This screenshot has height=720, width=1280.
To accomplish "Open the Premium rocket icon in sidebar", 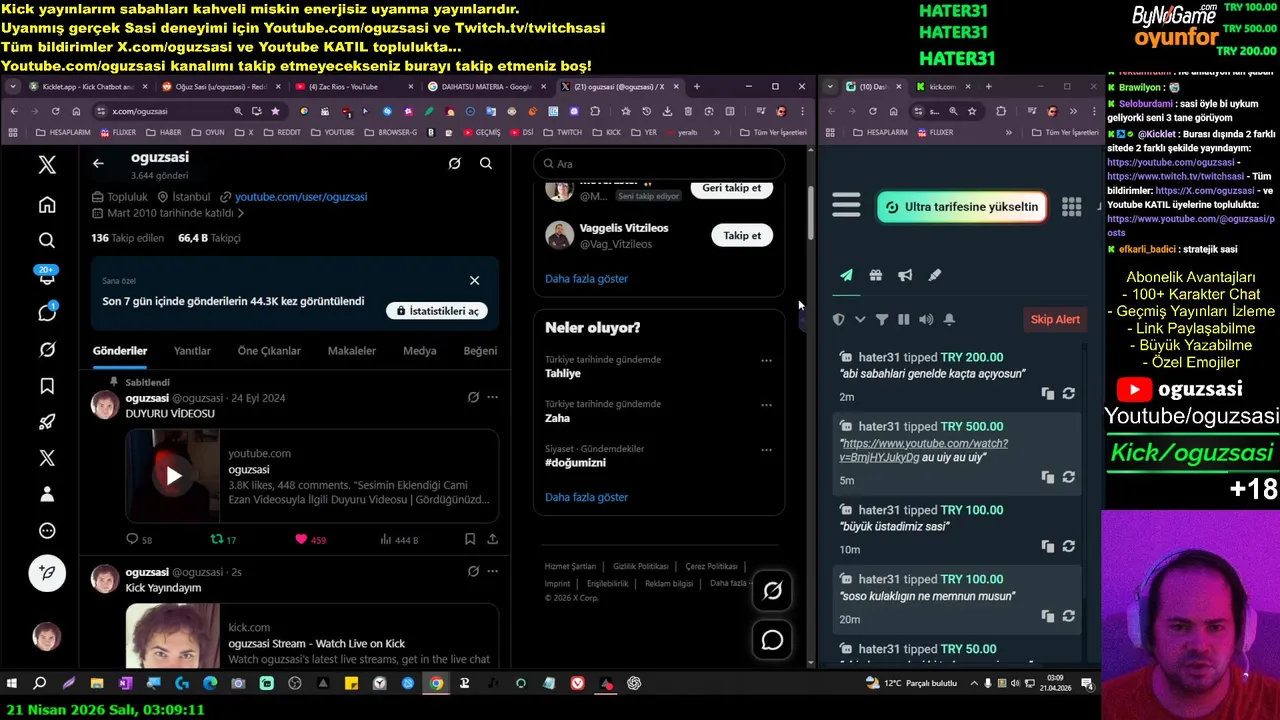I will pos(47,422).
